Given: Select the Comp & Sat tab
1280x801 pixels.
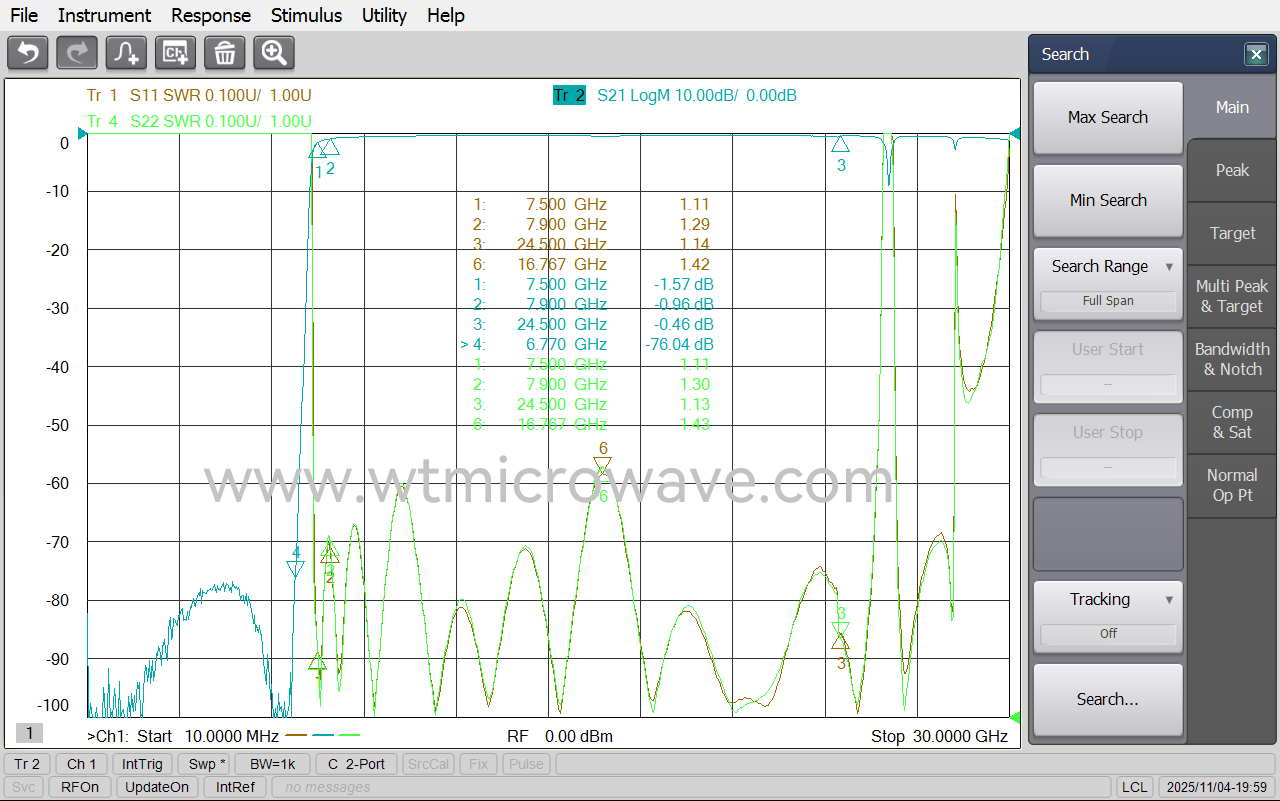Looking at the screenshot, I should [1232, 423].
